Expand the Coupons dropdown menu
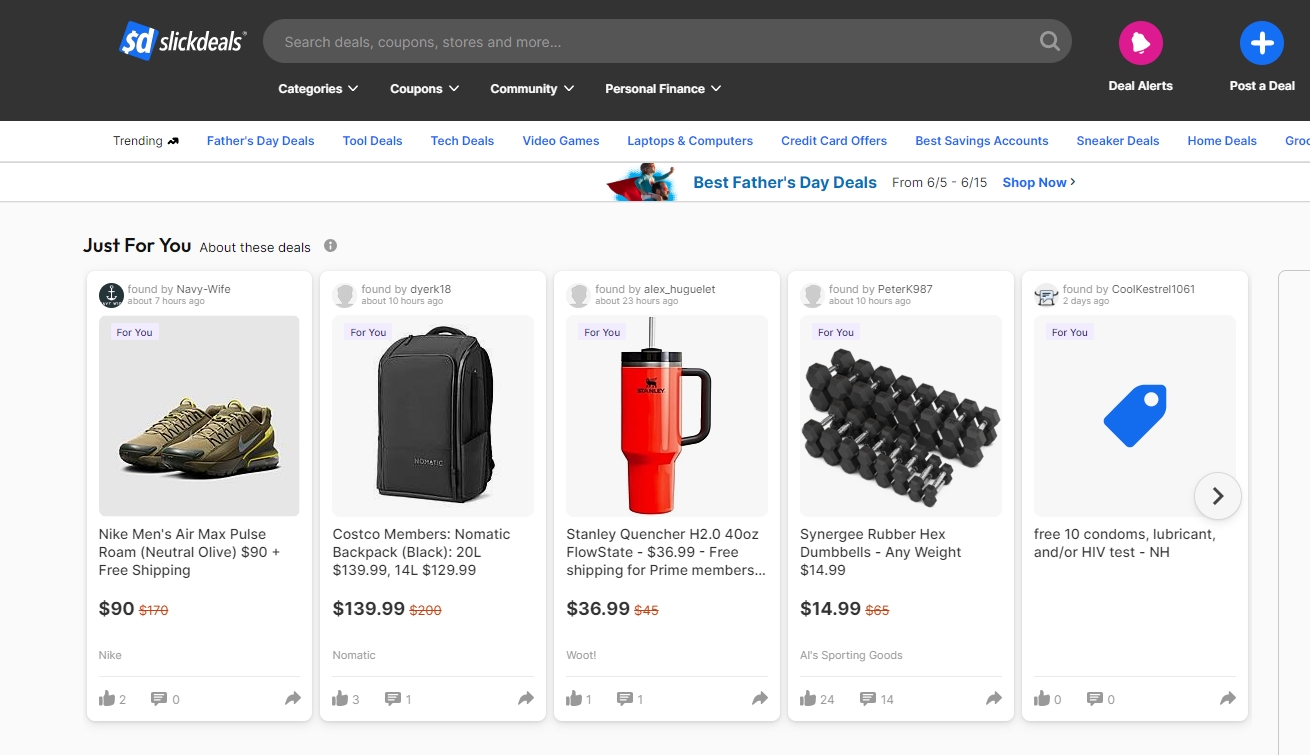 [425, 89]
